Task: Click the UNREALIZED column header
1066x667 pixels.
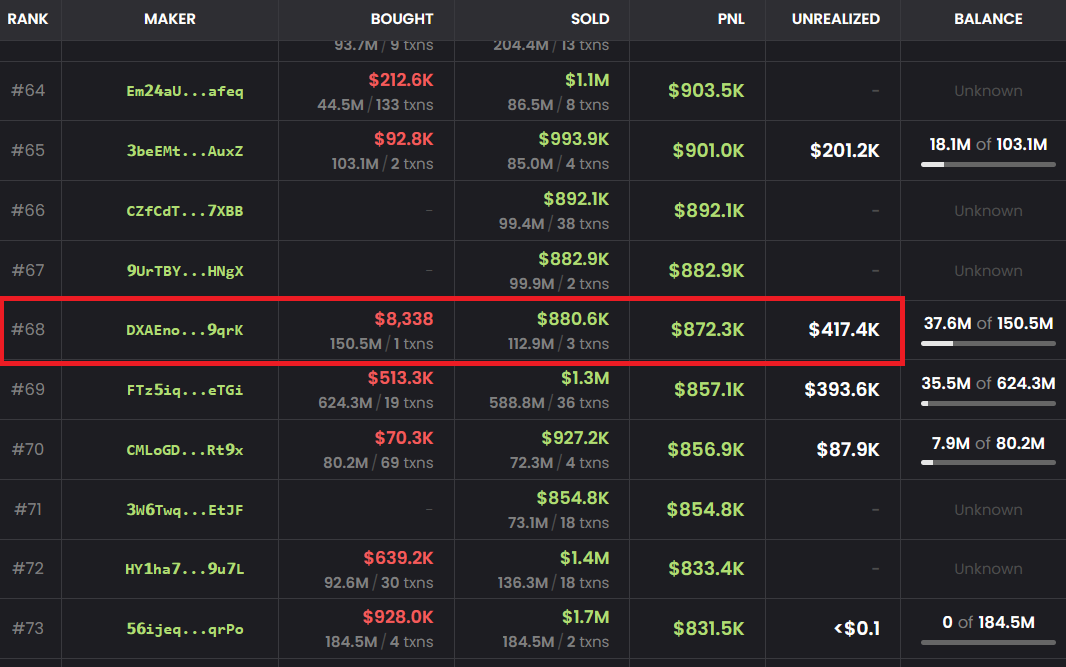Action: 835,19
